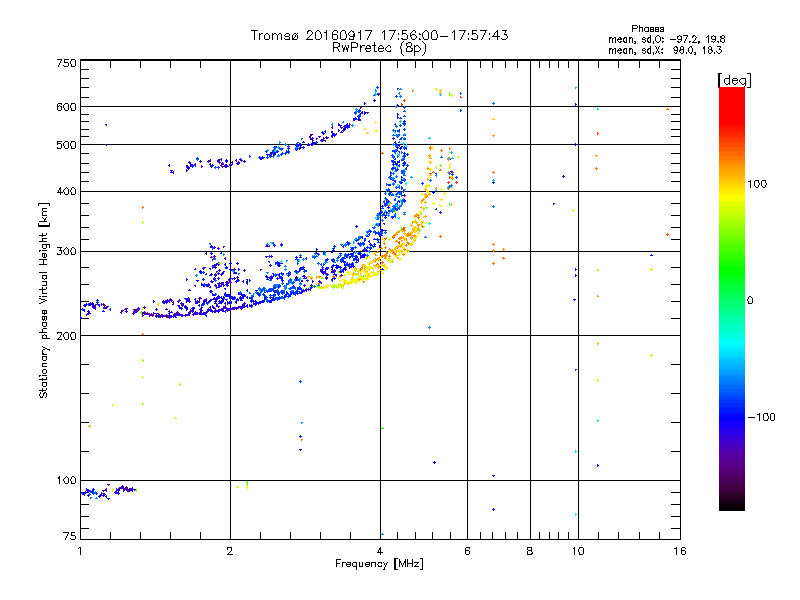Click the plot title 'Tromsø 20160917 17:56:00-17:57:43'

pyautogui.click(x=379, y=35)
